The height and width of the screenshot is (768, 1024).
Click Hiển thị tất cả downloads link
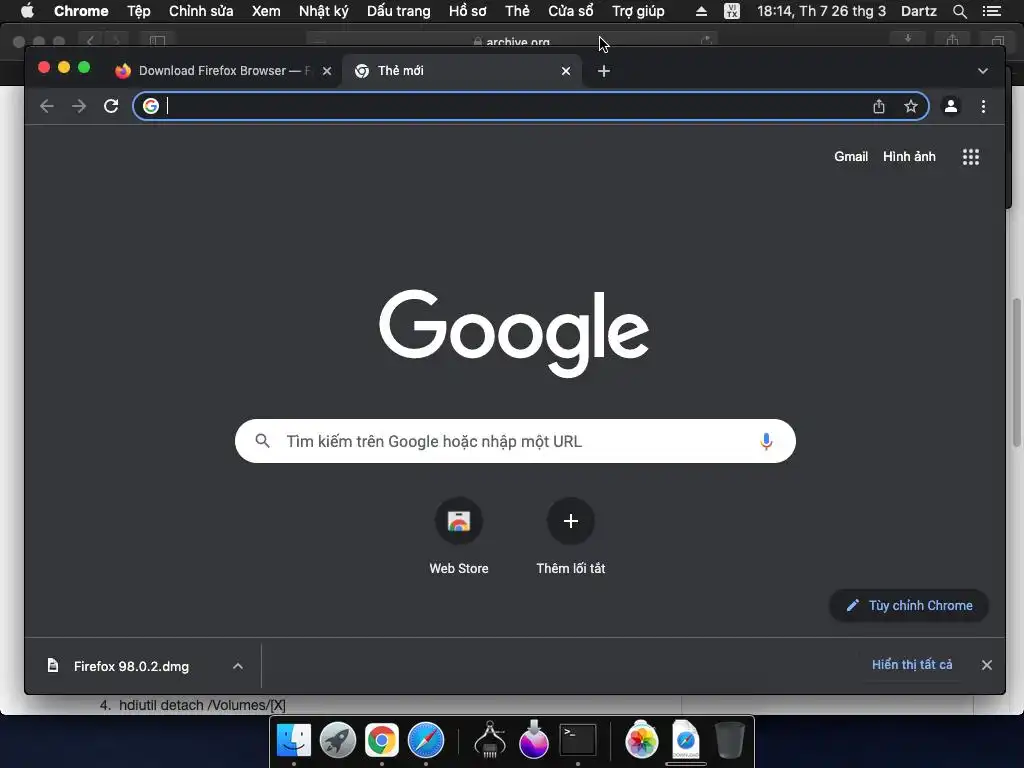pos(912,665)
